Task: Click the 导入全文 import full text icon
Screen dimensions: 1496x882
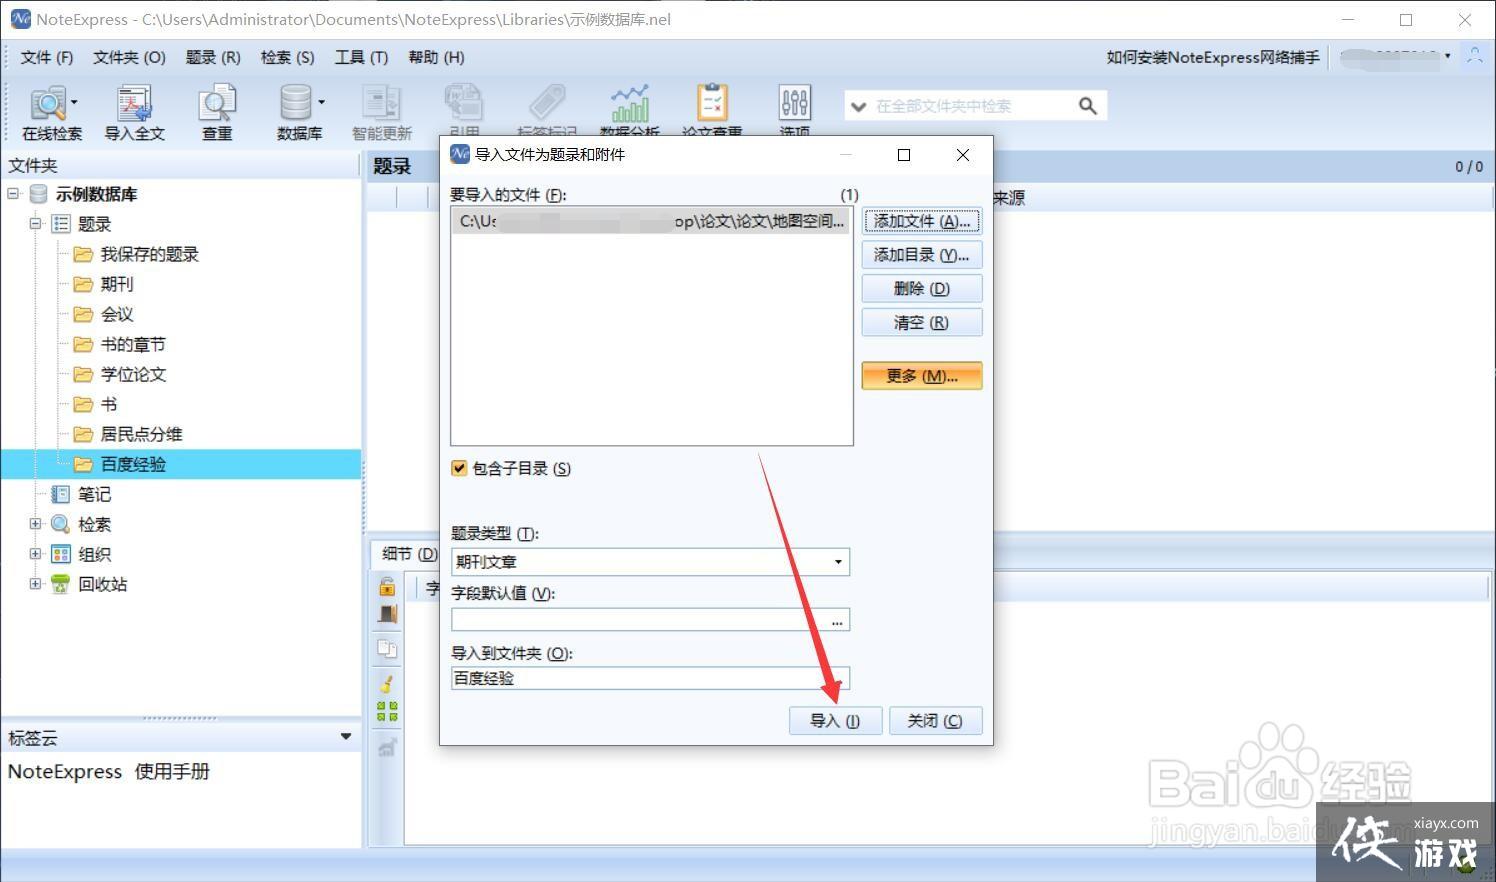Action: [x=134, y=112]
